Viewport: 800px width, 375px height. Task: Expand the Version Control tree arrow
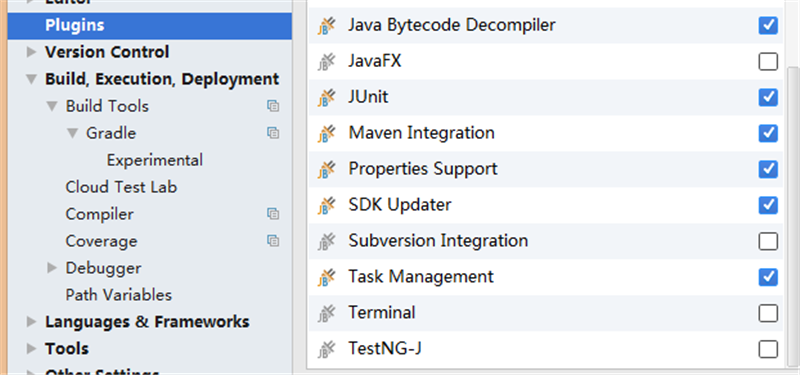32,52
